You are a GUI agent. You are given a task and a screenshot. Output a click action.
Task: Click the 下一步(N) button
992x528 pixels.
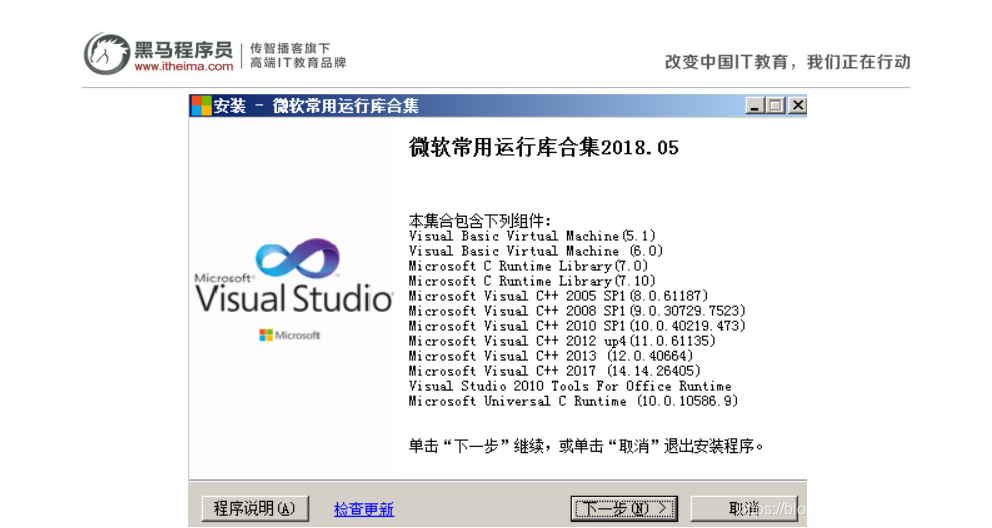(624, 508)
